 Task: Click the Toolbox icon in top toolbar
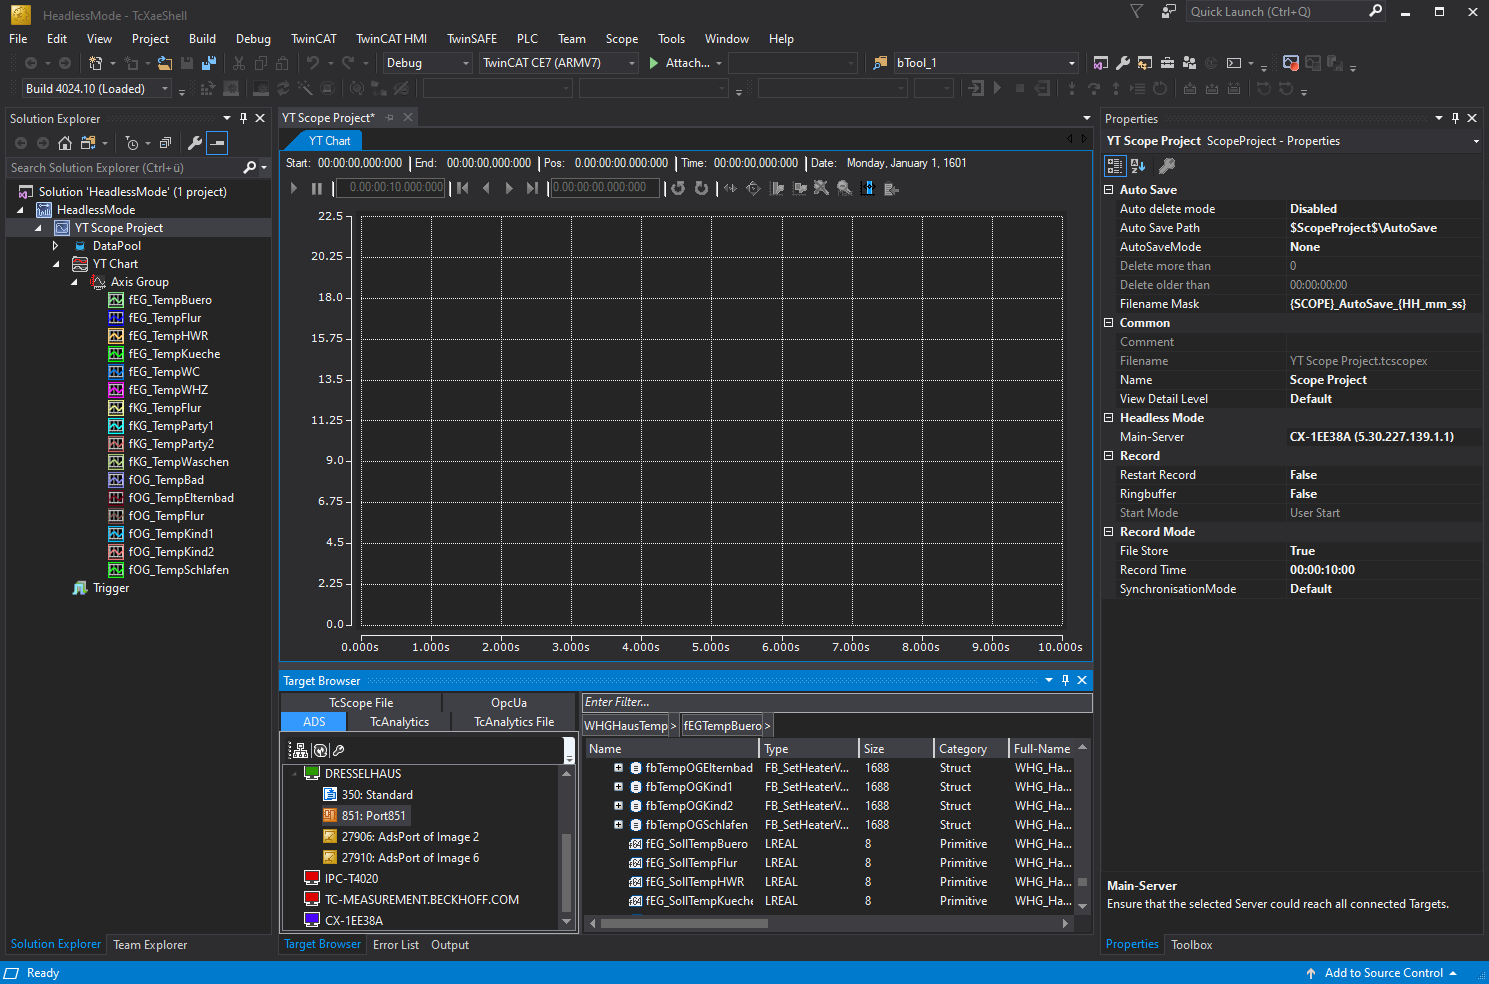pyautogui.click(x=1167, y=63)
